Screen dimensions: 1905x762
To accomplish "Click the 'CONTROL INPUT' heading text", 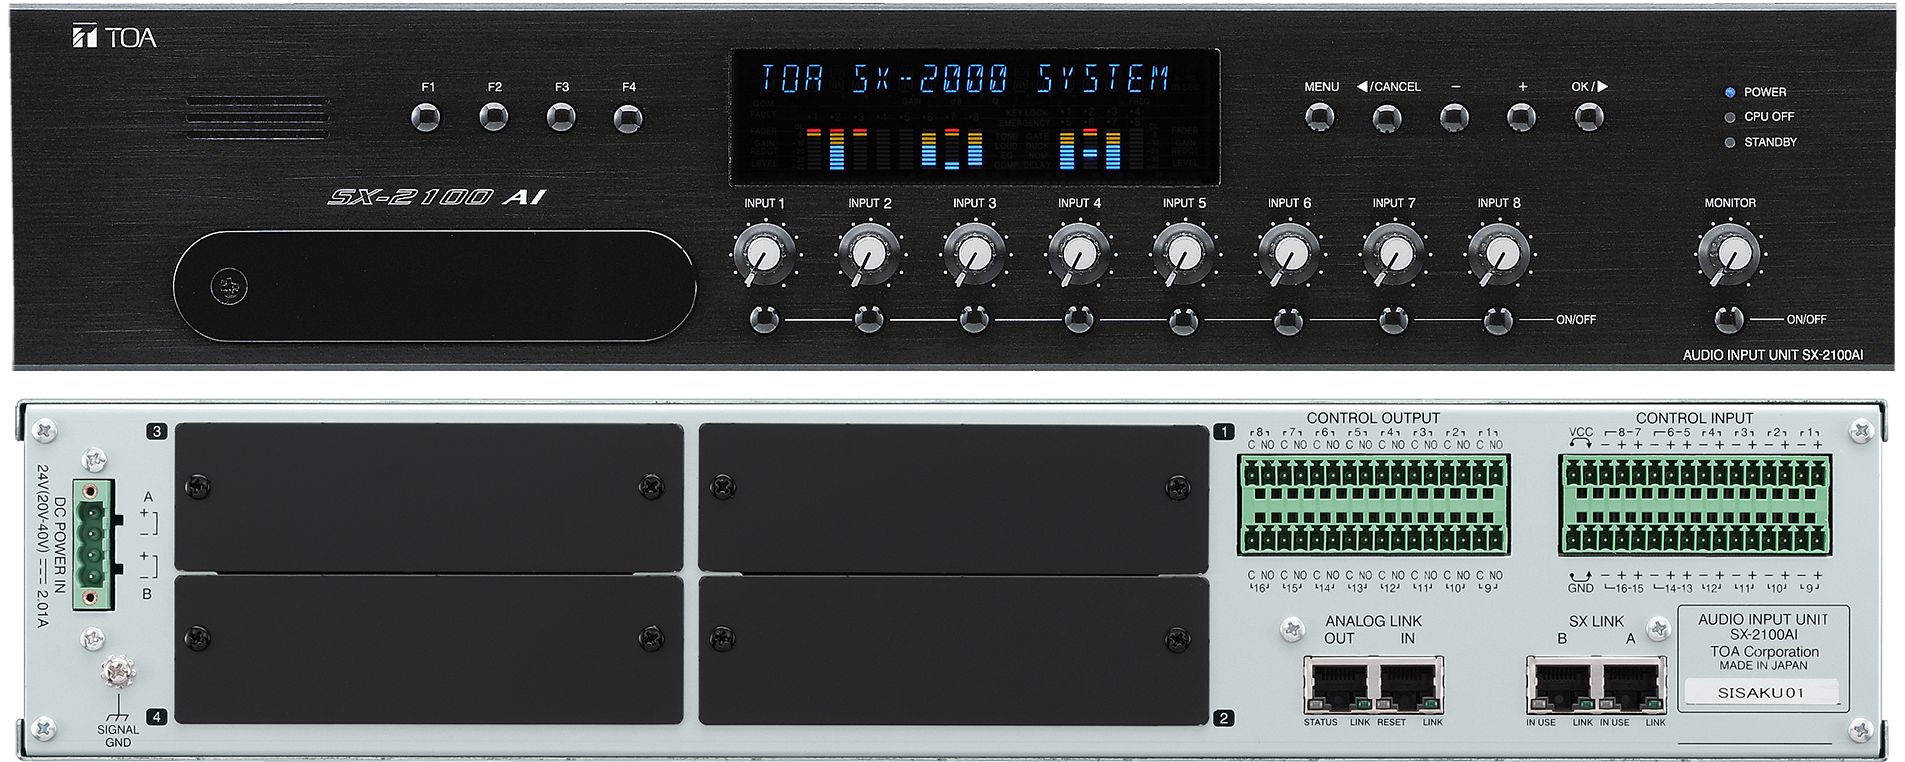I will (1694, 418).
